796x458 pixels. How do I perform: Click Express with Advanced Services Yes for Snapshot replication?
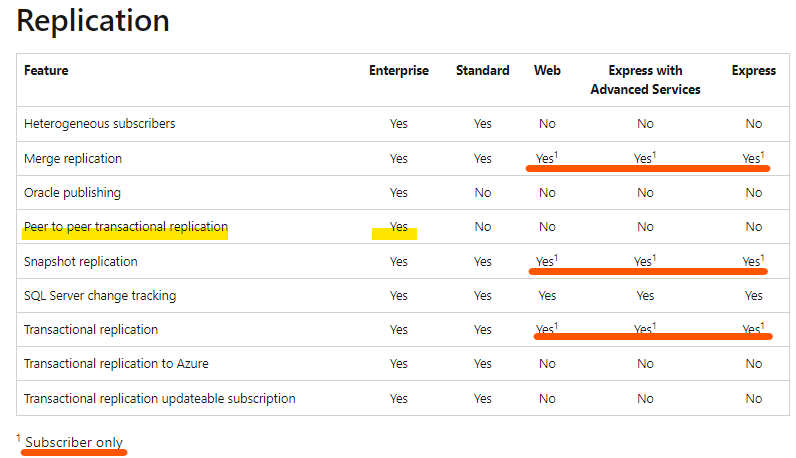[645, 260]
